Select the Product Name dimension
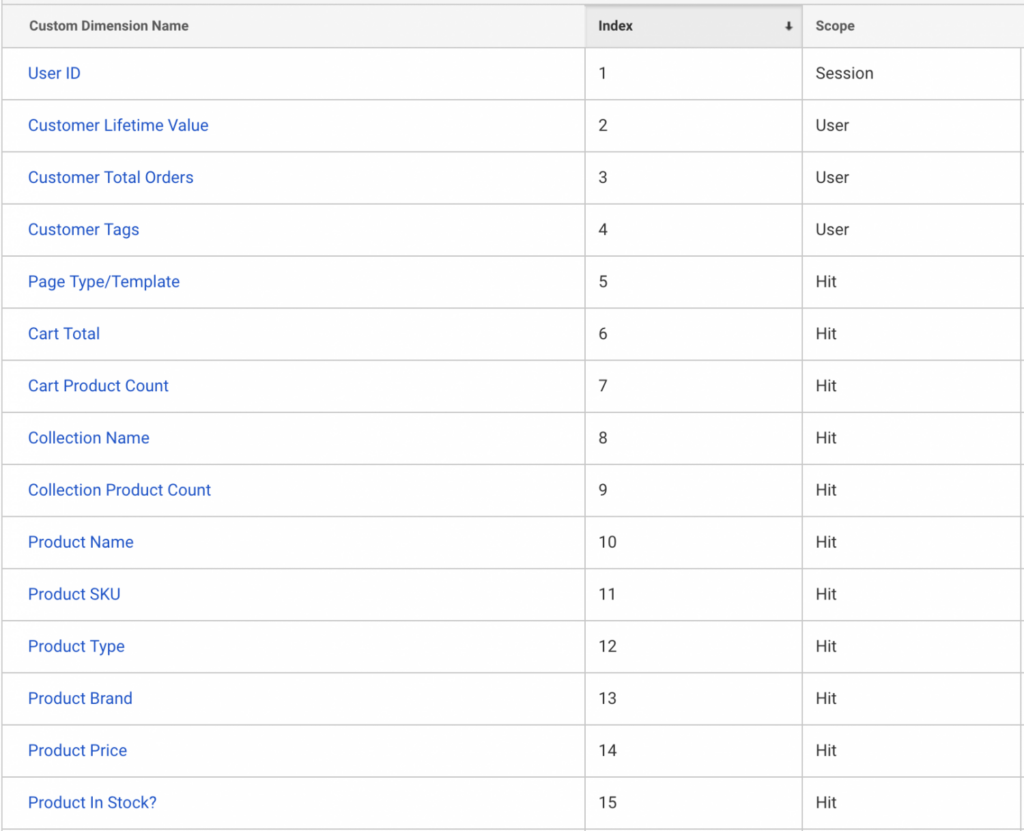The height and width of the screenshot is (831, 1024). 81,542
